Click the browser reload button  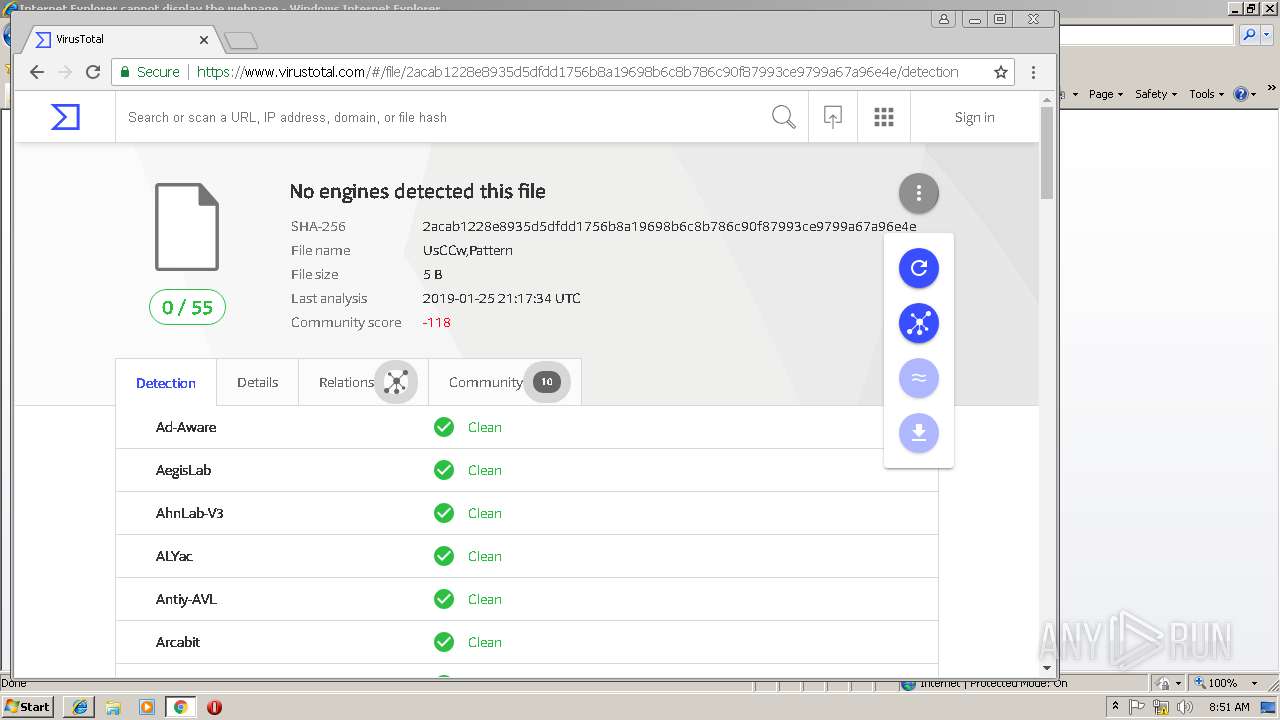point(93,72)
